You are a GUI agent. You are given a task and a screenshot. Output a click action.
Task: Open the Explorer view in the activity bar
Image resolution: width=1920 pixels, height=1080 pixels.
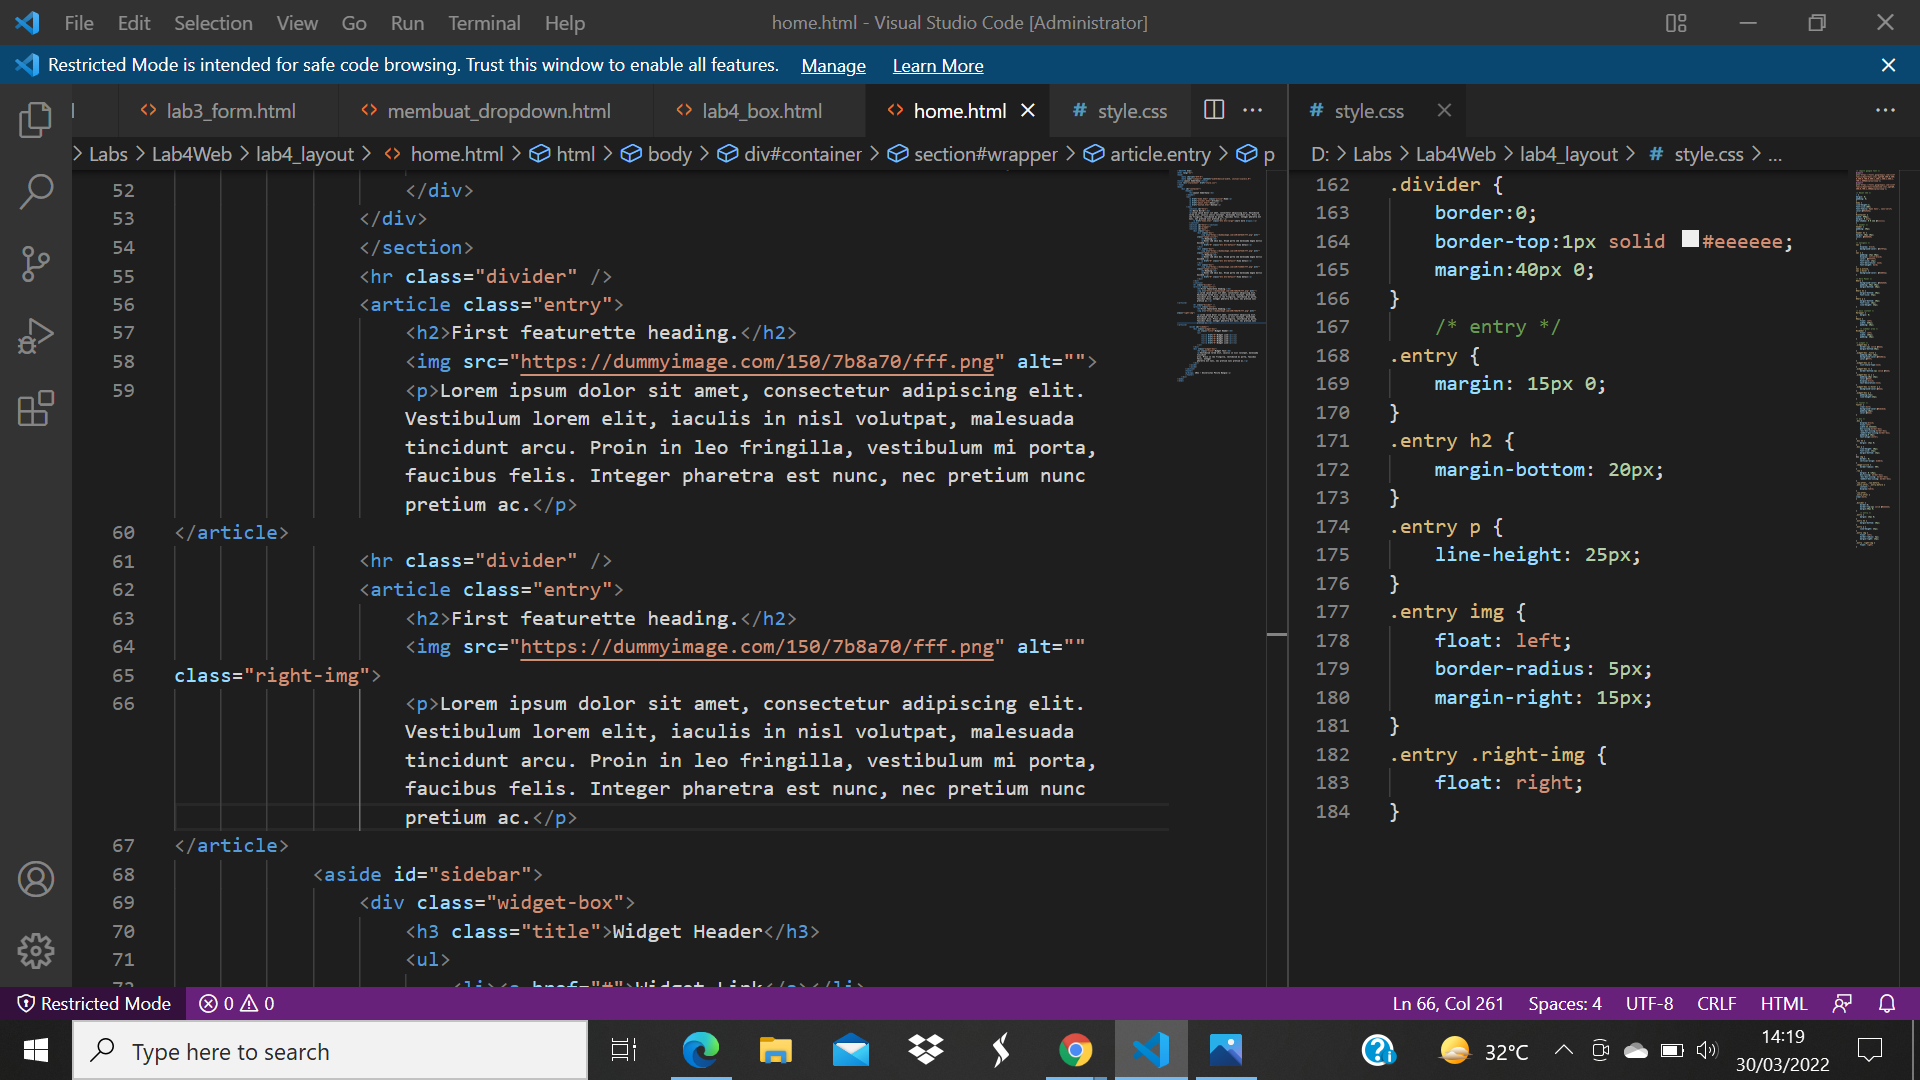pyautogui.click(x=36, y=119)
